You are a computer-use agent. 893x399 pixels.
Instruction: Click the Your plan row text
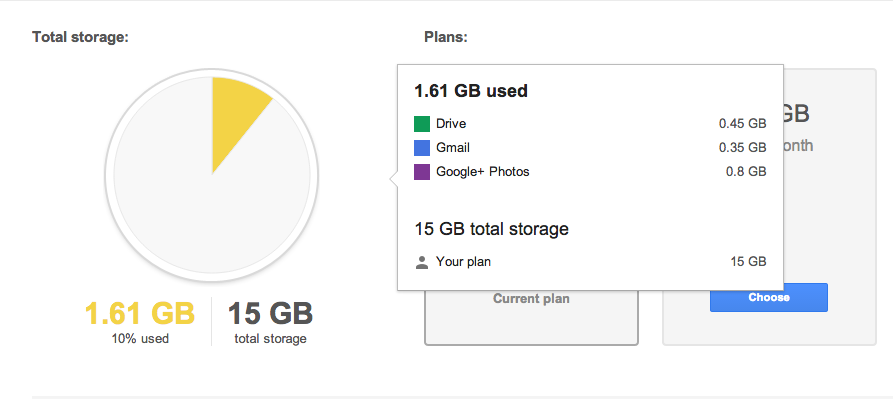(x=463, y=262)
